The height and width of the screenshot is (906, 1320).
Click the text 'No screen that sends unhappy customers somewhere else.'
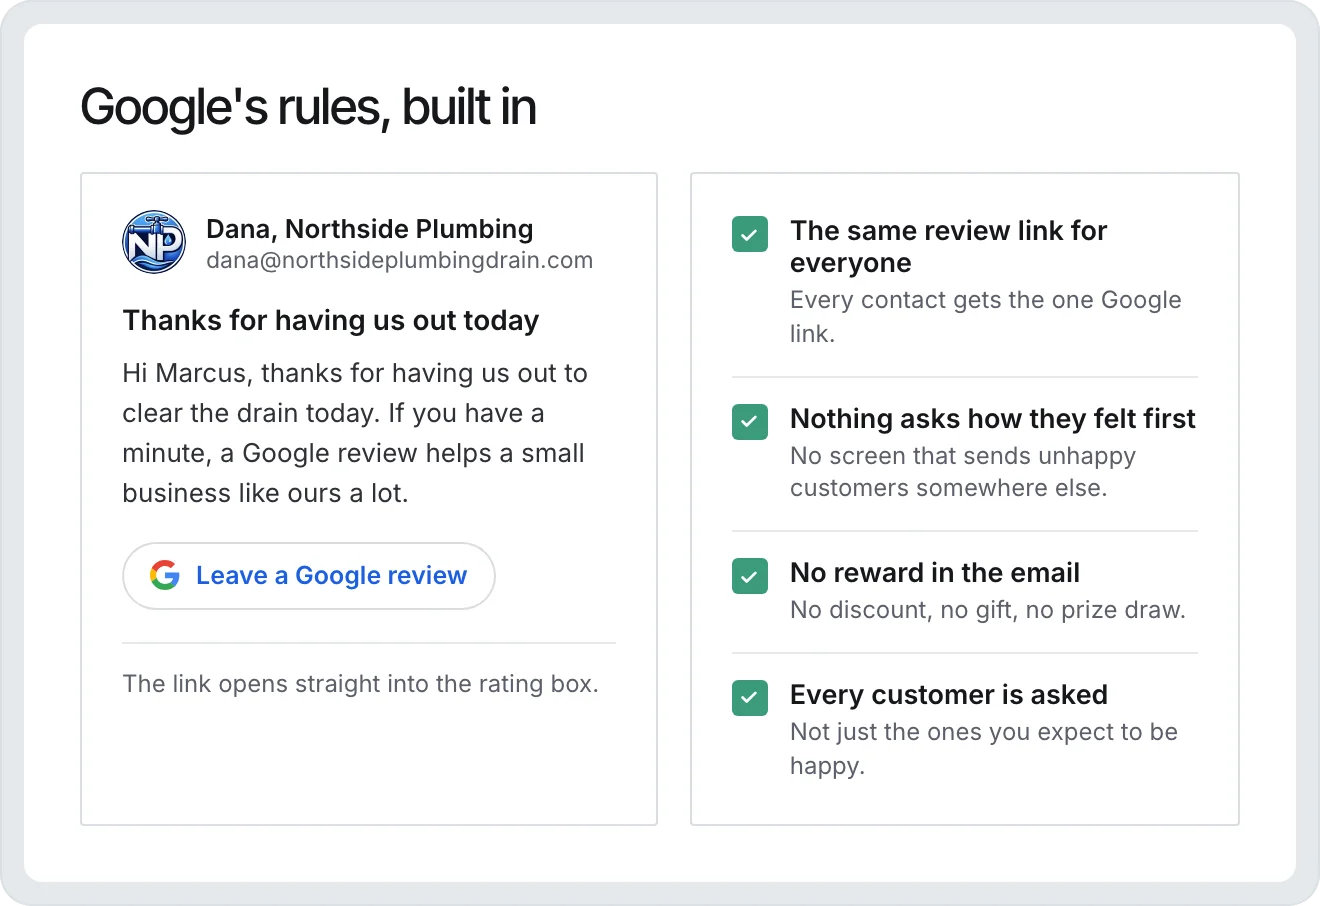(963, 472)
